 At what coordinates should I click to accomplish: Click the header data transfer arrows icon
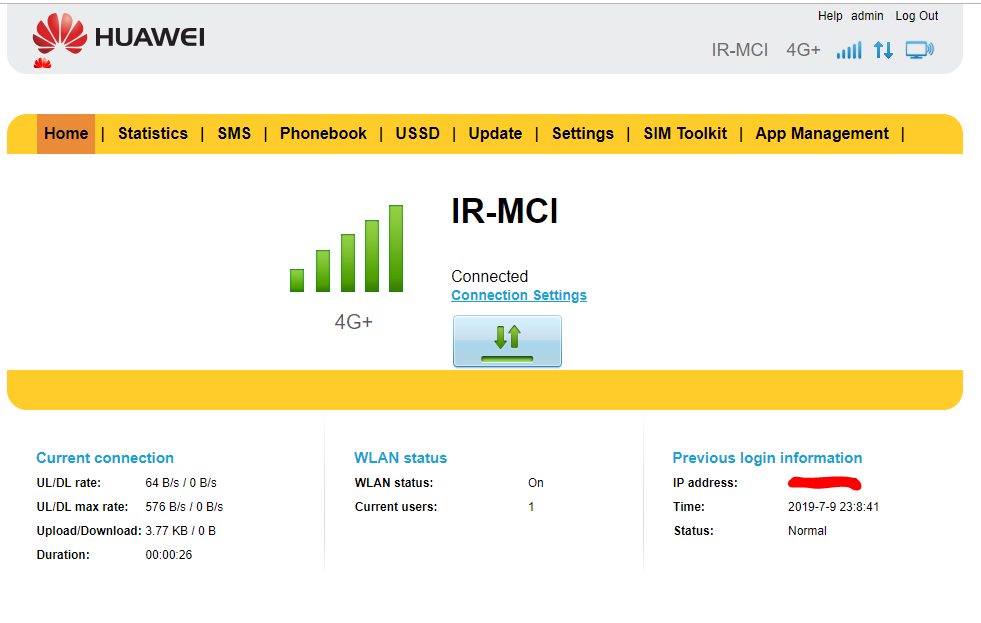pos(883,50)
